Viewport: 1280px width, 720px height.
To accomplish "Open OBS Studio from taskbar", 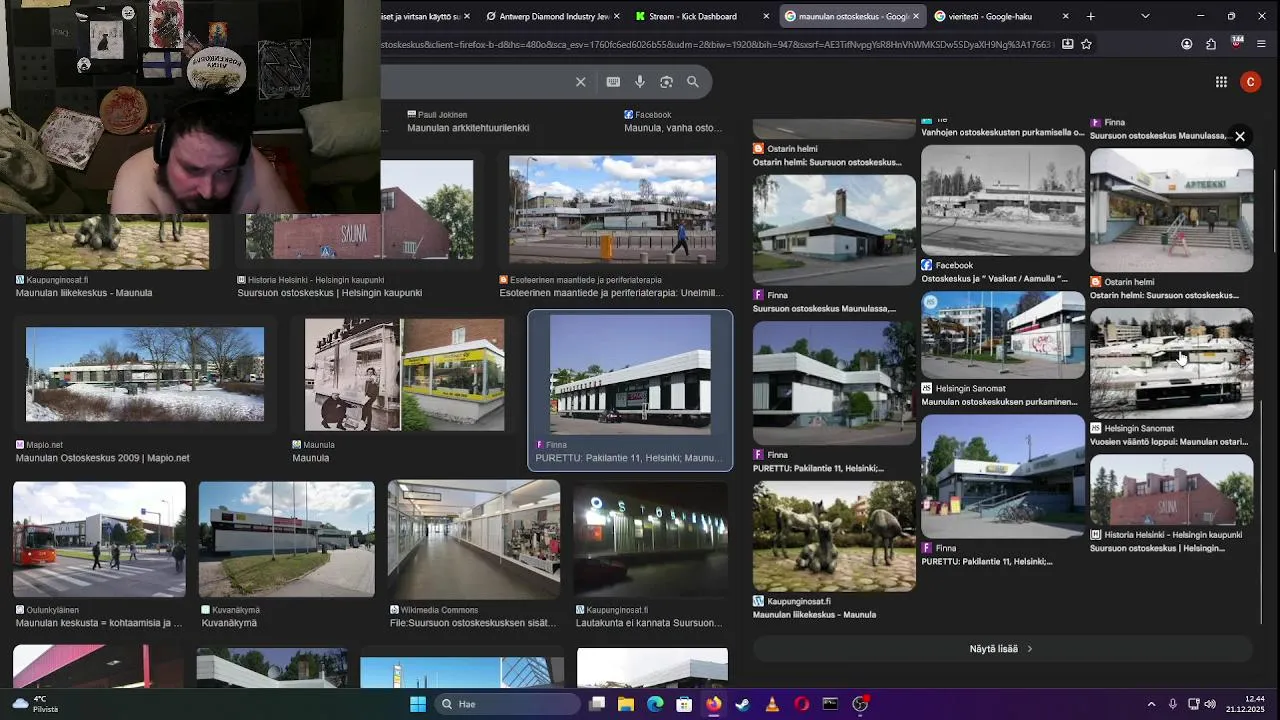I will point(860,704).
